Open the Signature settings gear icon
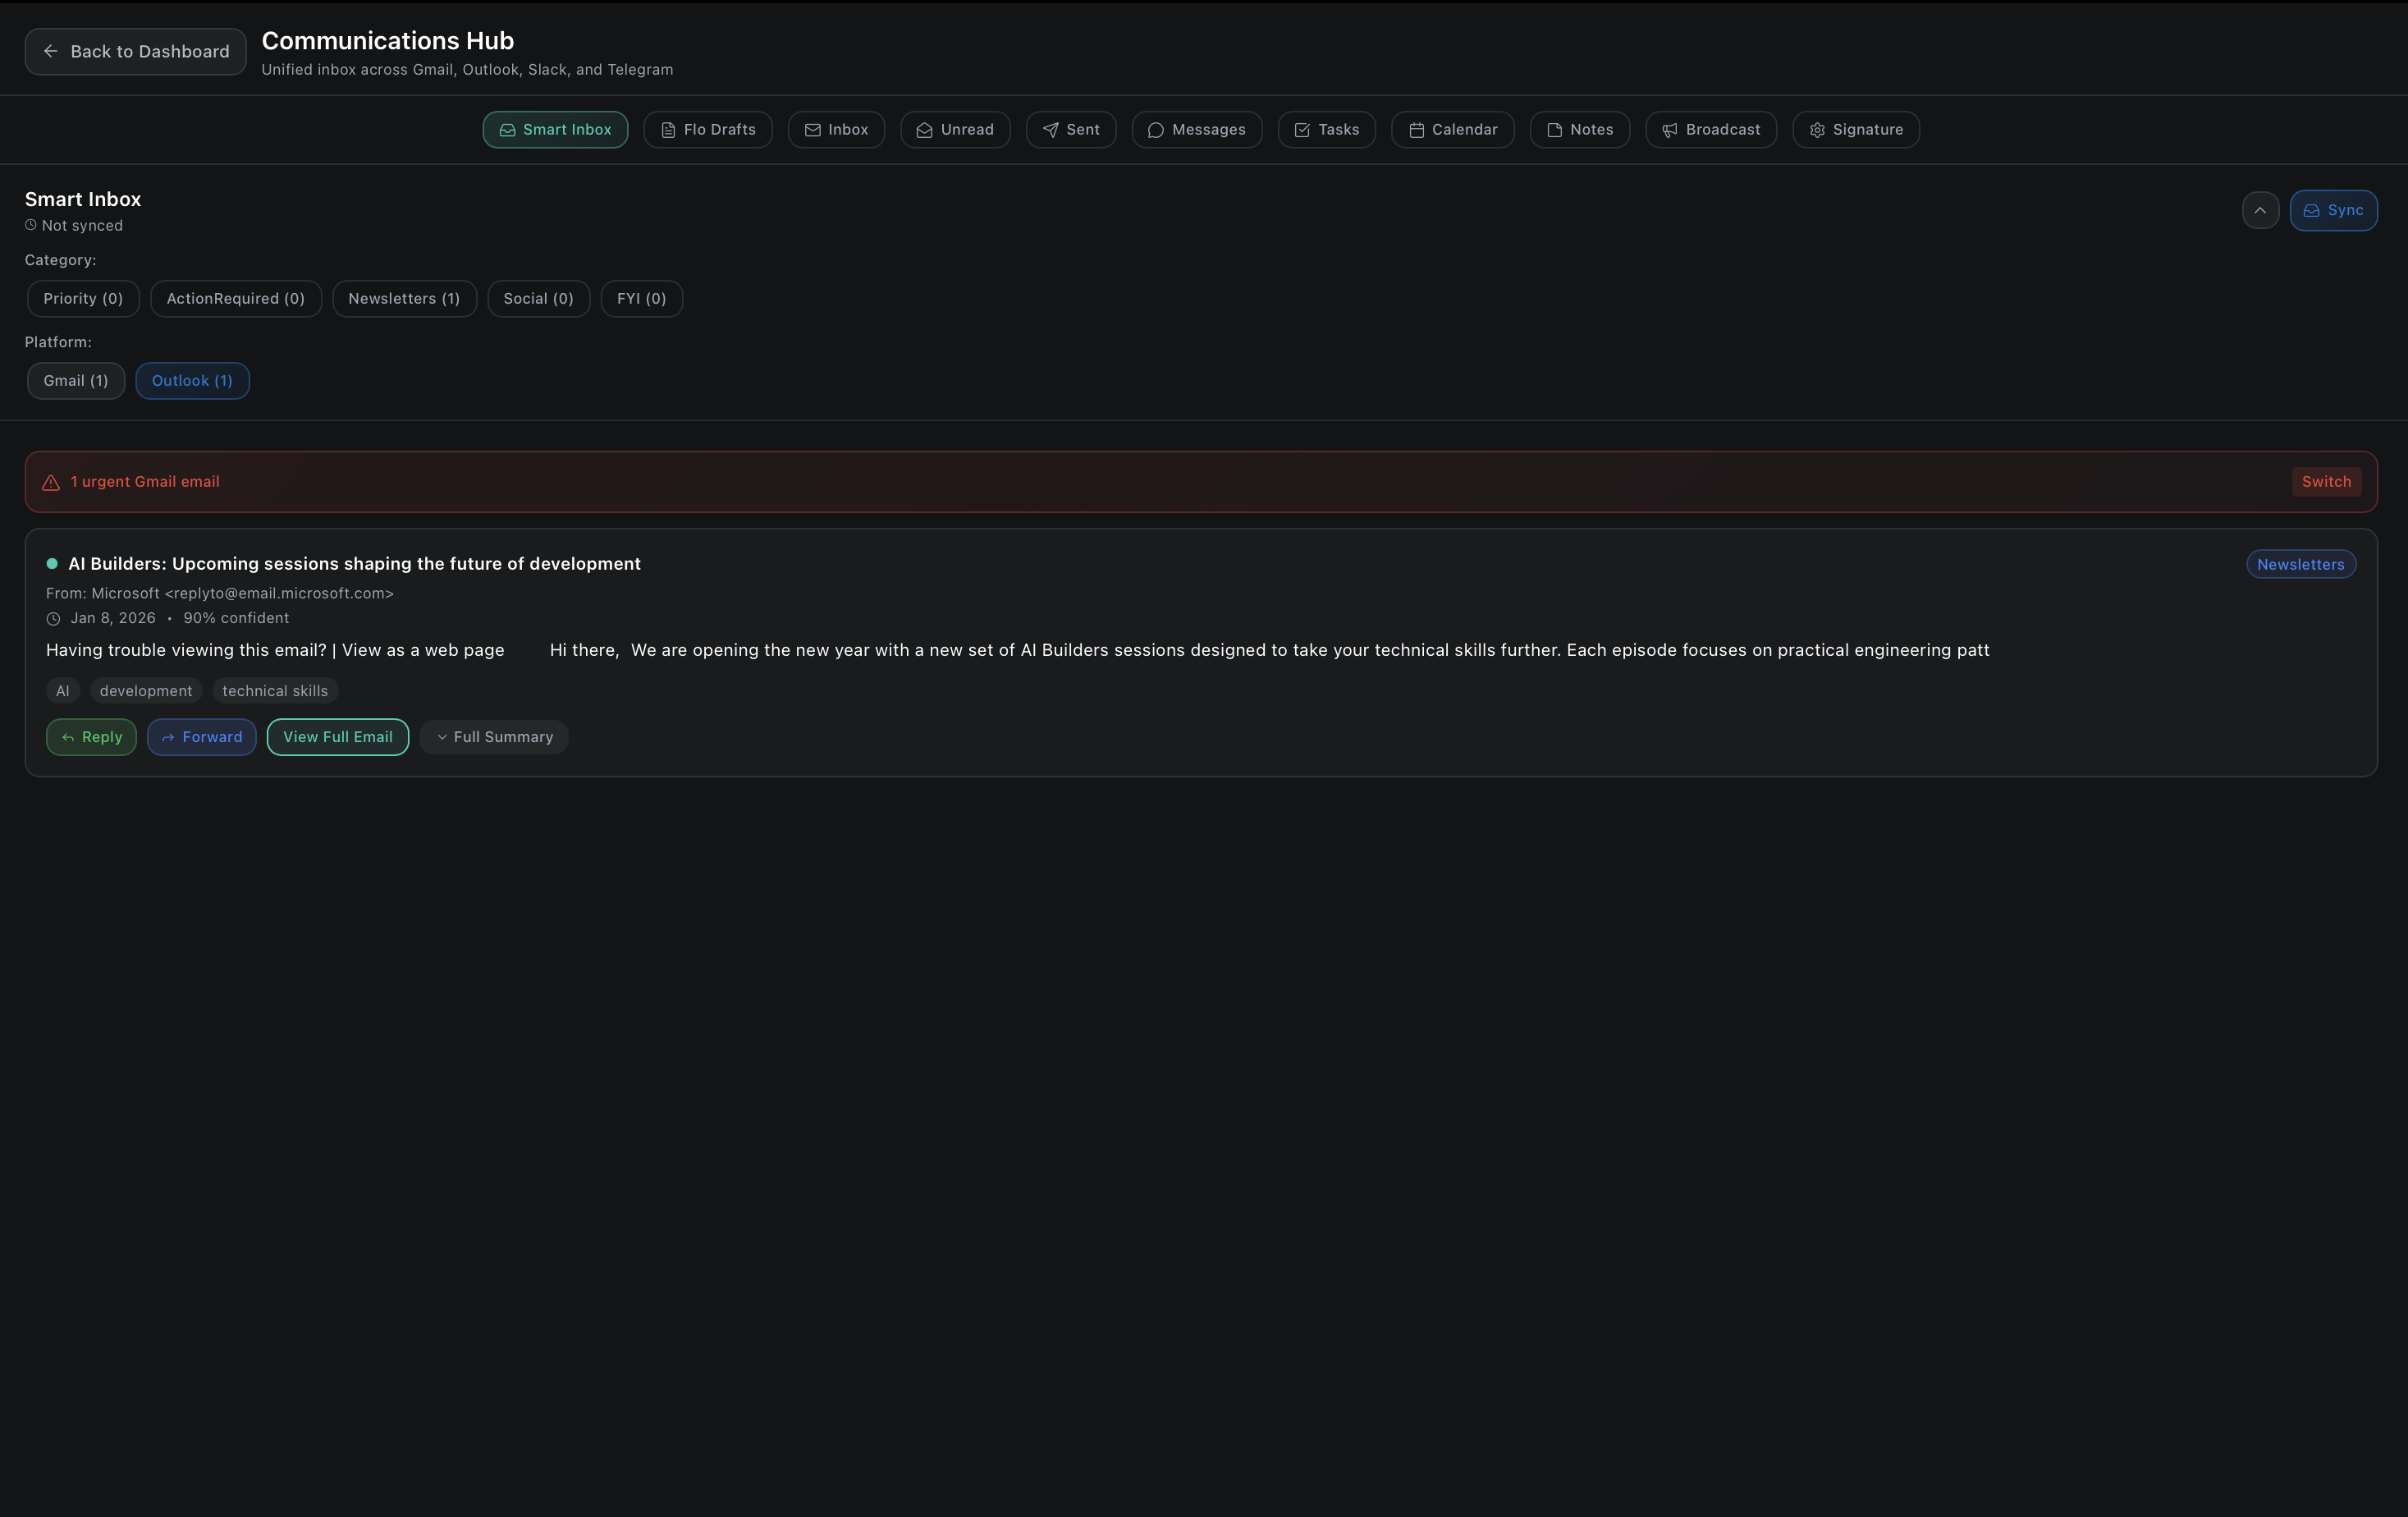The width and height of the screenshot is (2408, 1517). pos(1817,129)
